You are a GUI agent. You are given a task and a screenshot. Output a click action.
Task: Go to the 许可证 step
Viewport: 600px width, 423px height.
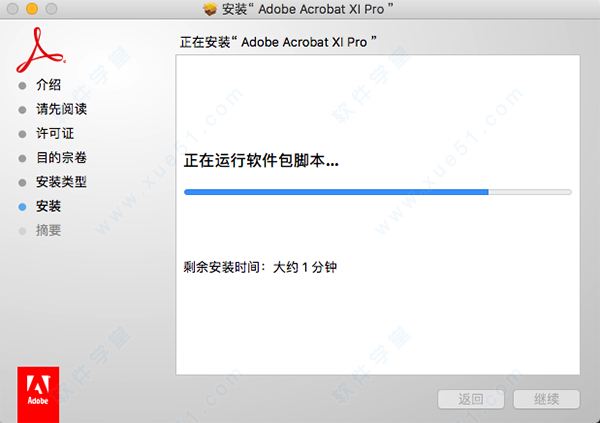point(55,134)
